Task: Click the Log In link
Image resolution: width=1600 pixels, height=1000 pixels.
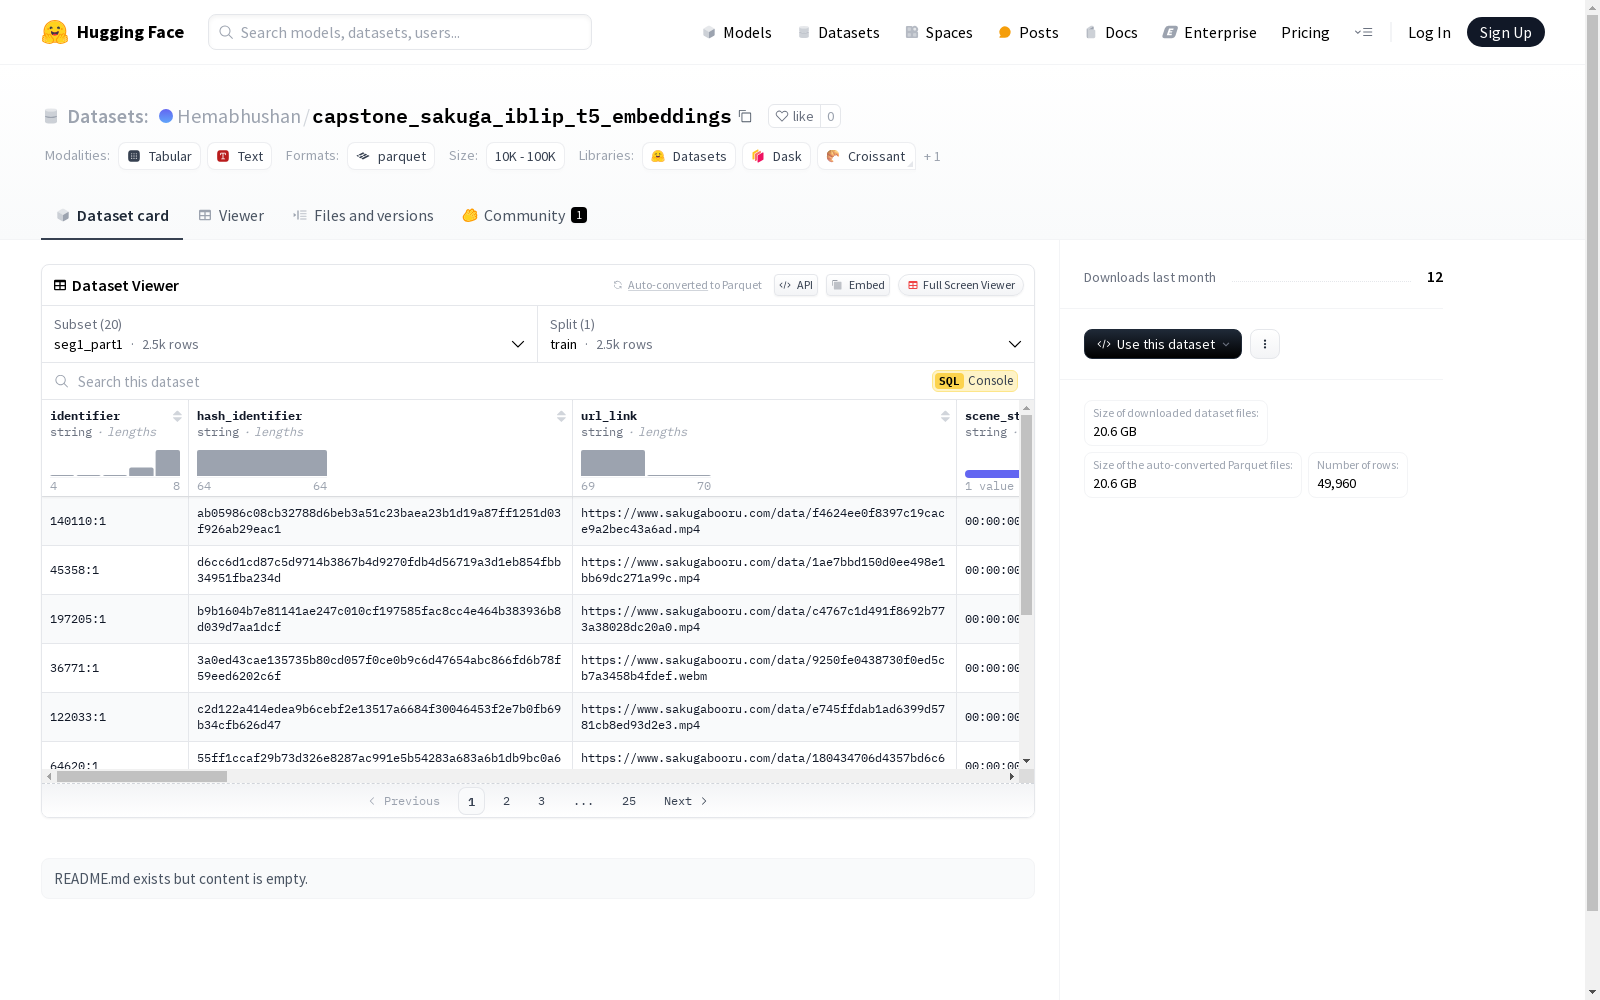Action: [1429, 32]
